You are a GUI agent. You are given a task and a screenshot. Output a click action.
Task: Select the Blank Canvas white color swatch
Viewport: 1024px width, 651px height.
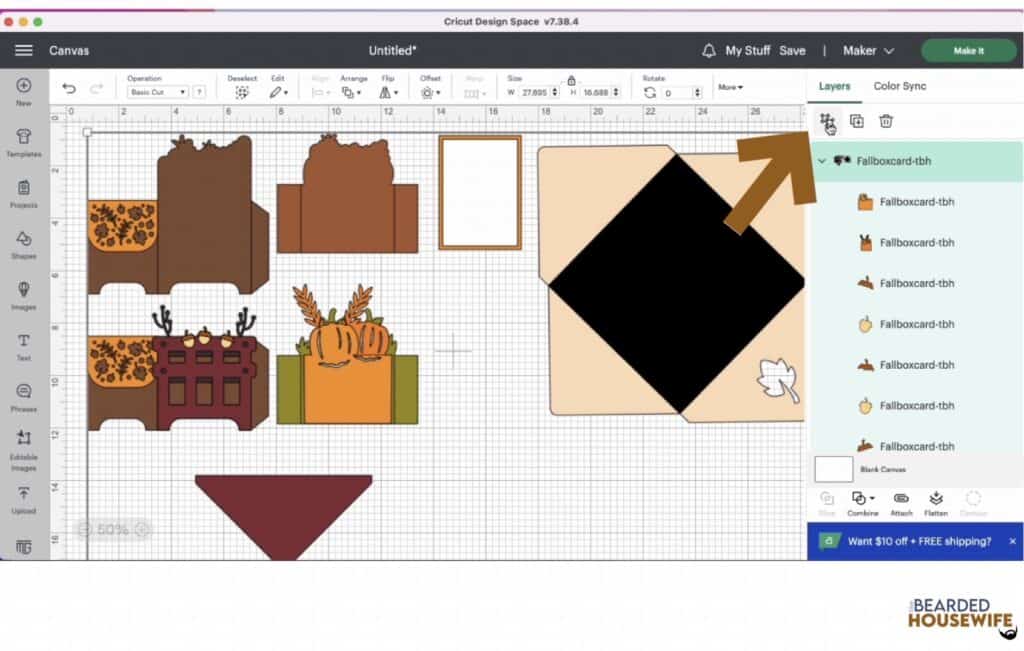[x=833, y=468]
